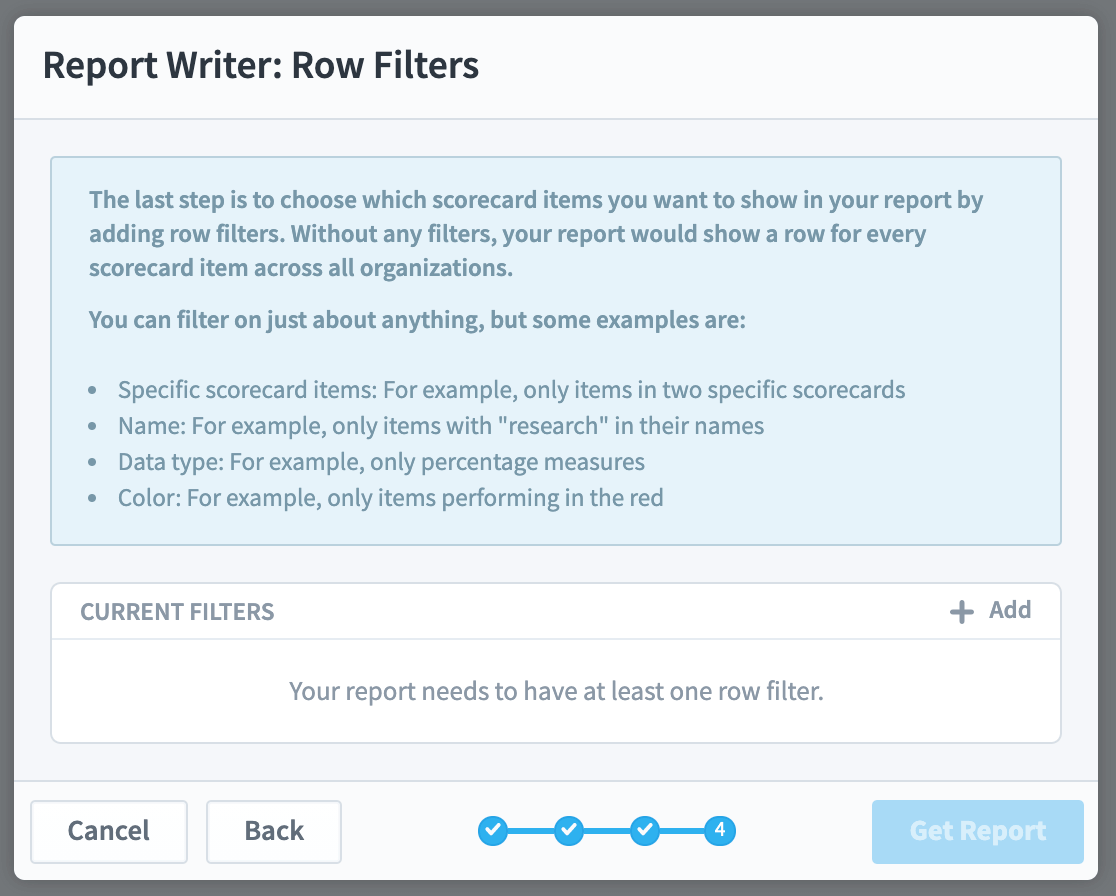Go Back to the previous step
Viewport: 1116px width, 896px height.
coord(274,831)
